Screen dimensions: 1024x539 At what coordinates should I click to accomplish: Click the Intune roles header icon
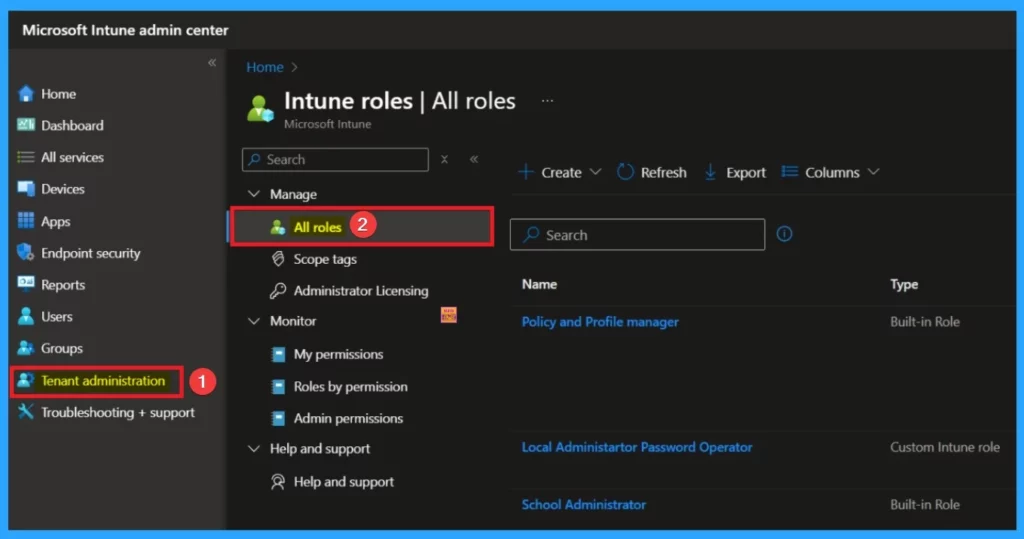[260, 108]
